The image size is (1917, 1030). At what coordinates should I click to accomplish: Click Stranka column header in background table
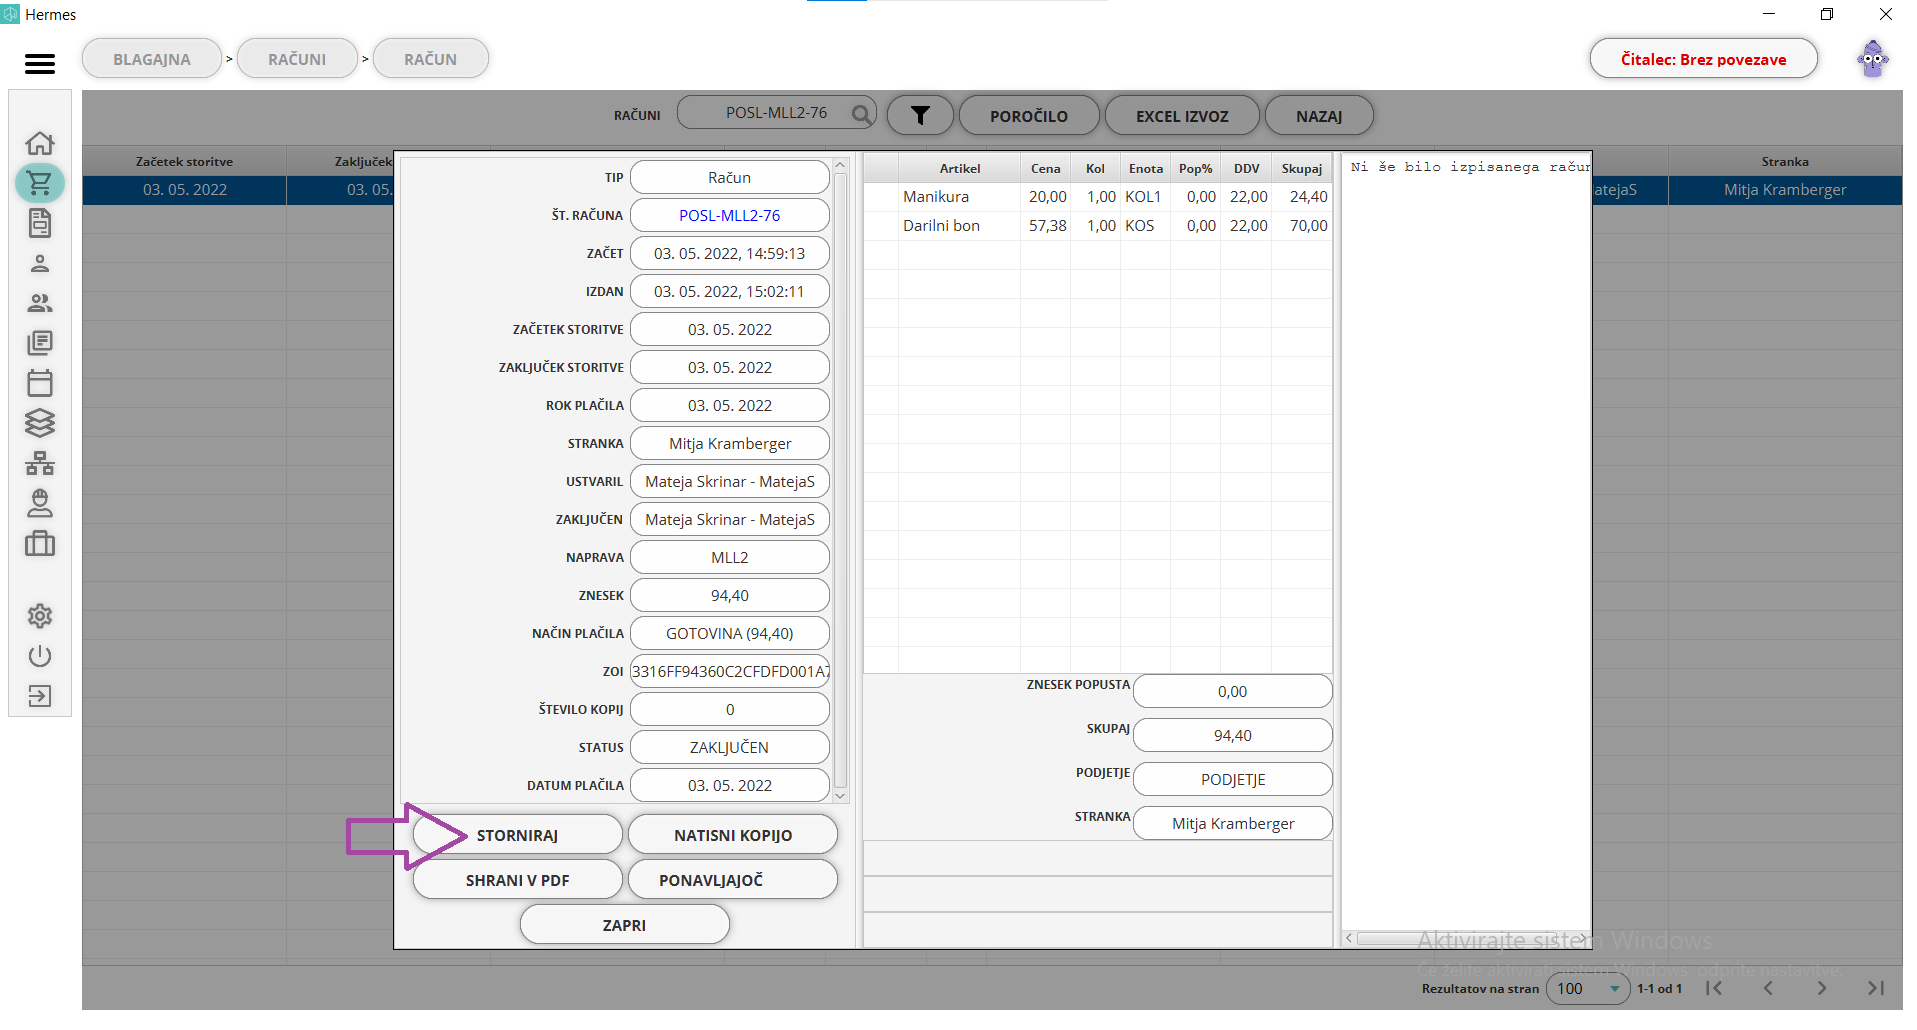click(1785, 161)
